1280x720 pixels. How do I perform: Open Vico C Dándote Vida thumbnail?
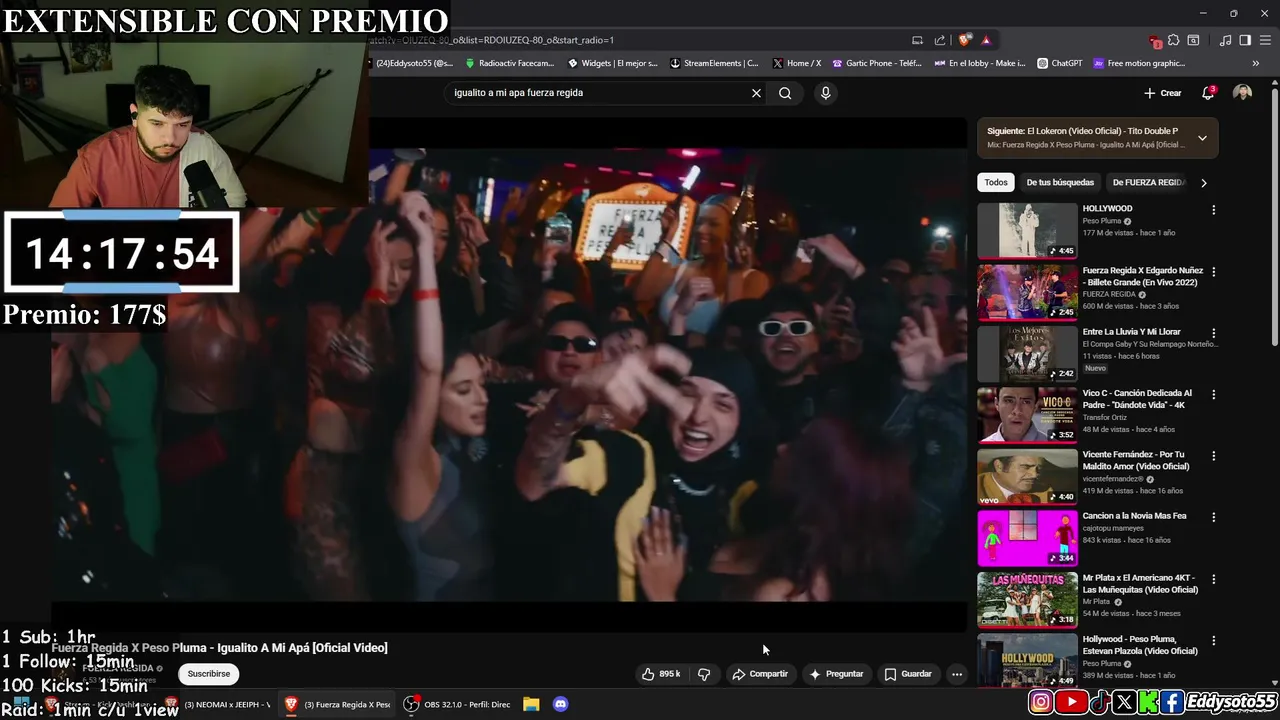pos(1027,415)
